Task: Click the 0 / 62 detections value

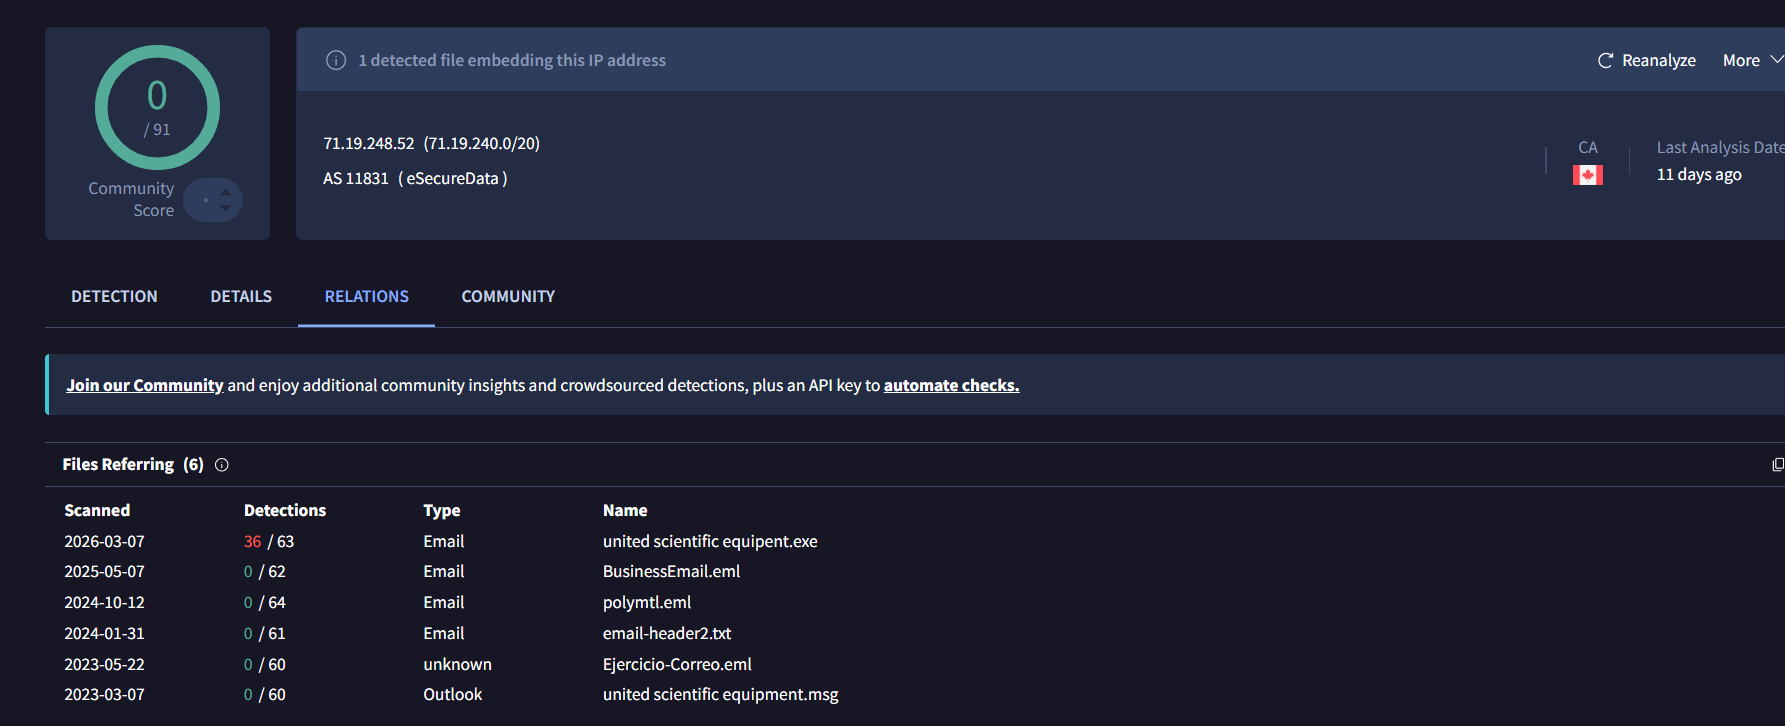Action: pyautogui.click(x=265, y=571)
